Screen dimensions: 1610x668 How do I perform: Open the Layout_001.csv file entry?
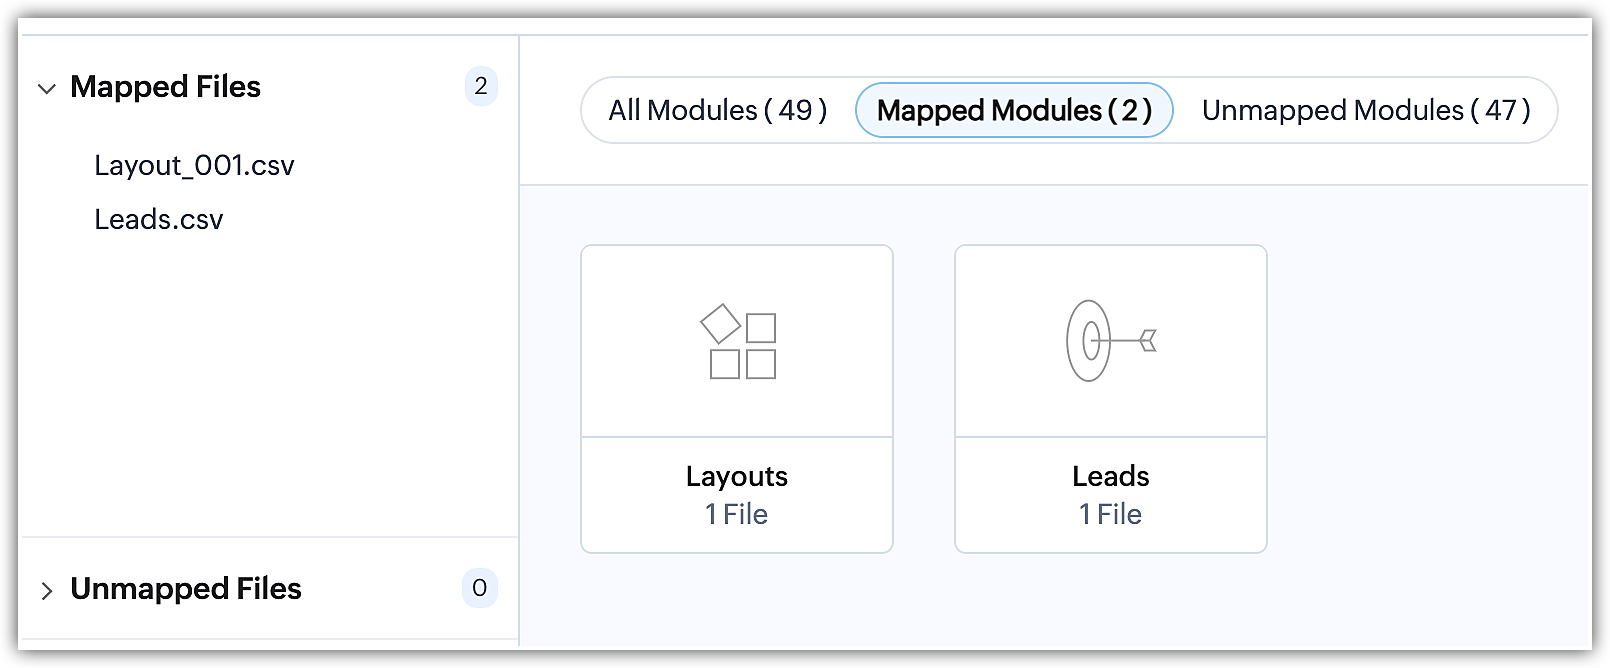(194, 165)
